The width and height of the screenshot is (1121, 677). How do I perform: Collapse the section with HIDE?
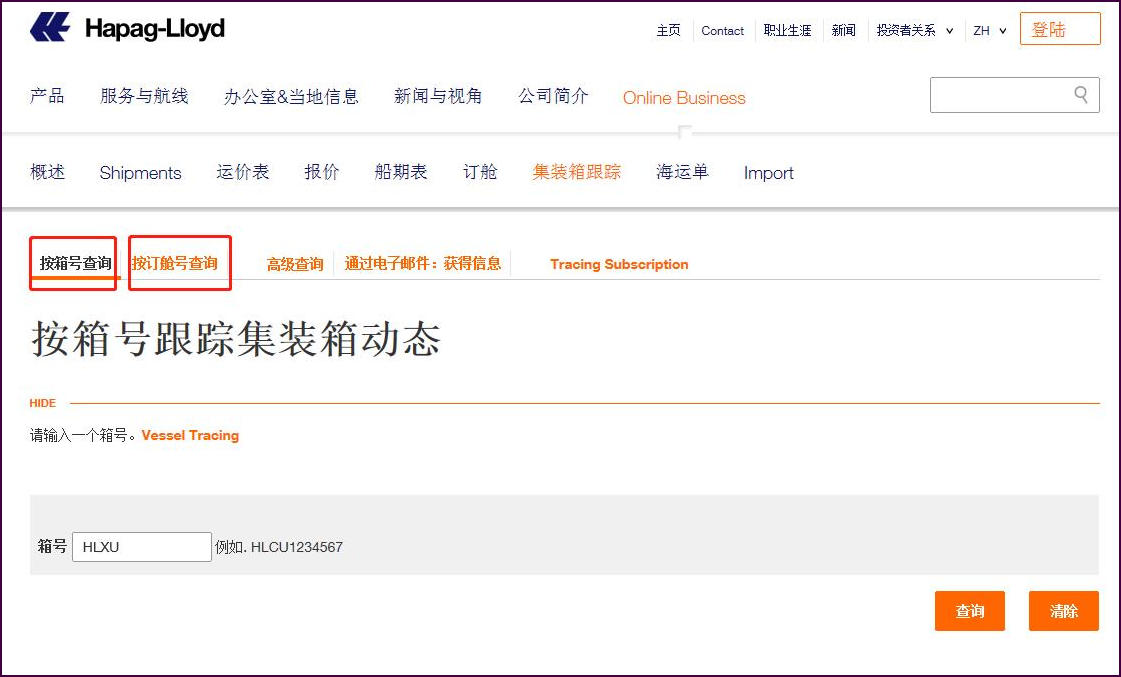click(x=42, y=403)
